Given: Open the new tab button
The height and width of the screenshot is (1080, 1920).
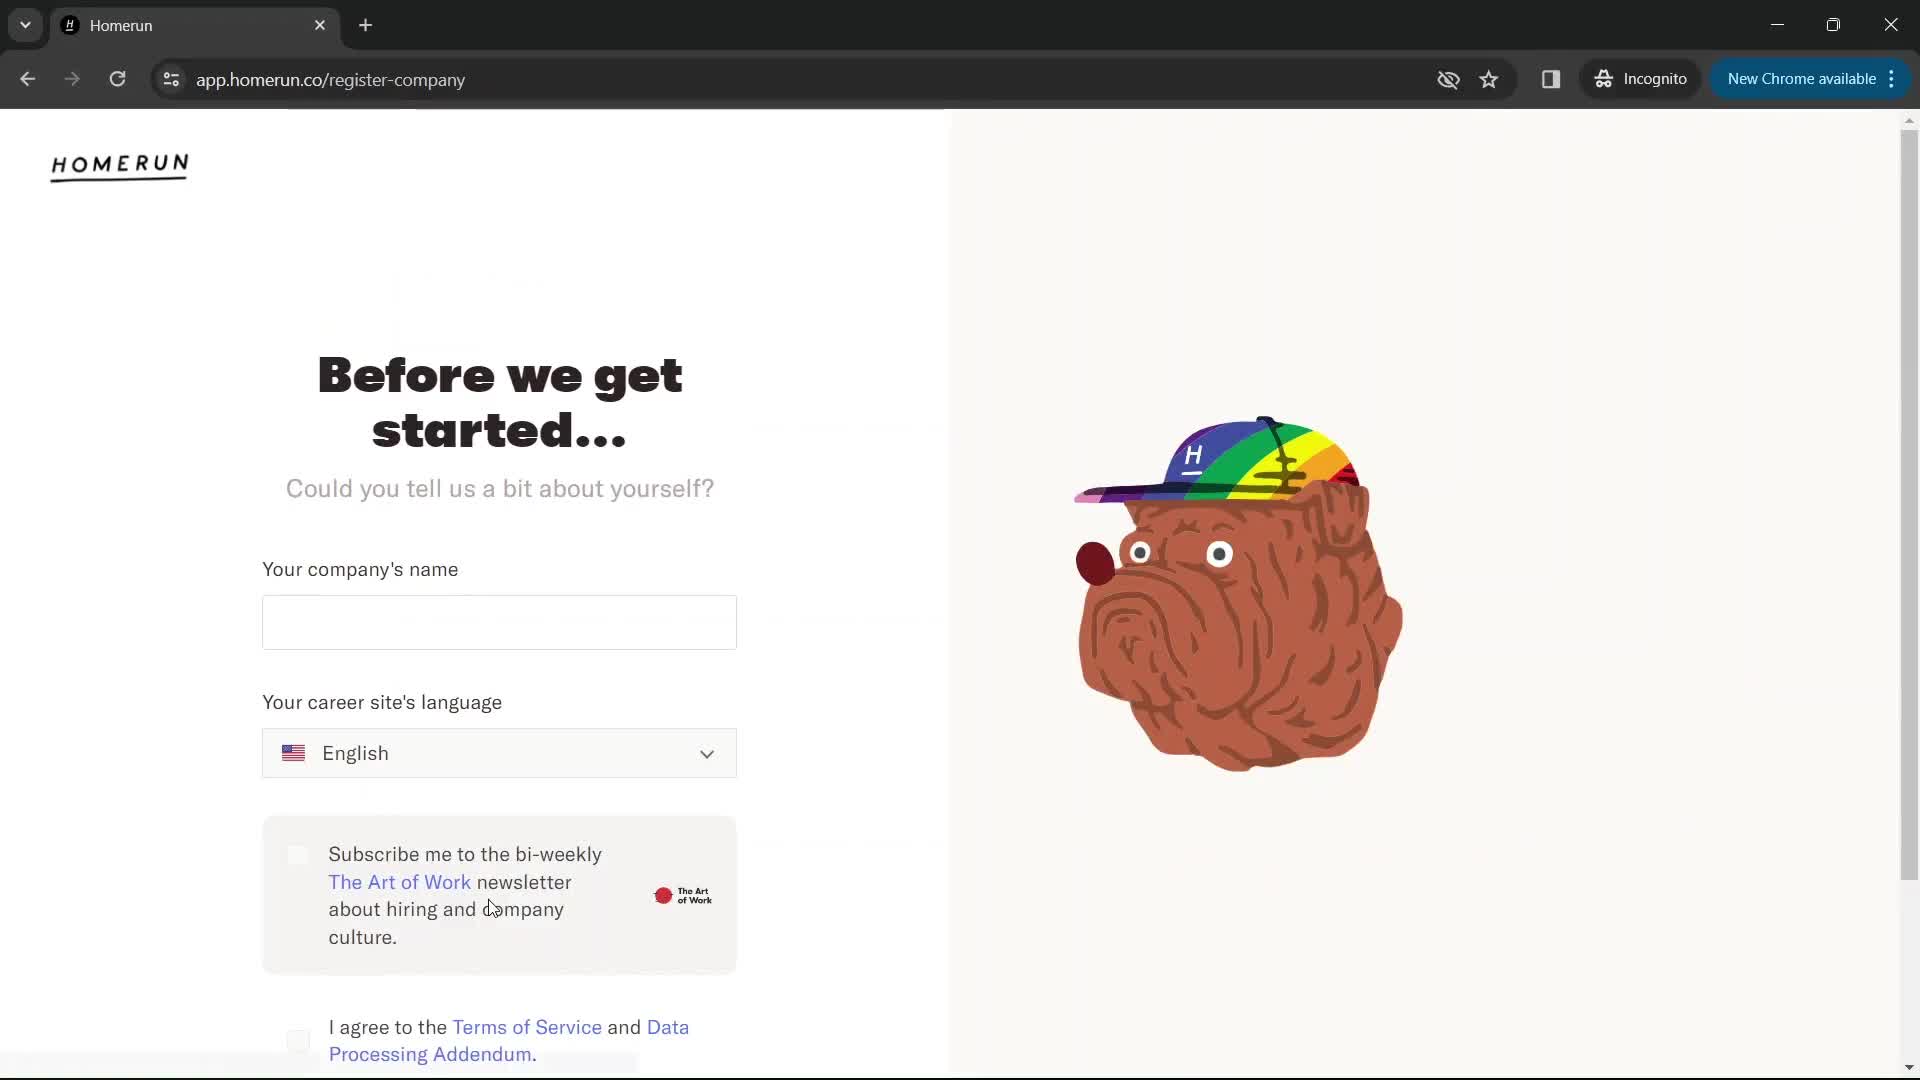Looking at the screenshot, I should tap(367, 25).
